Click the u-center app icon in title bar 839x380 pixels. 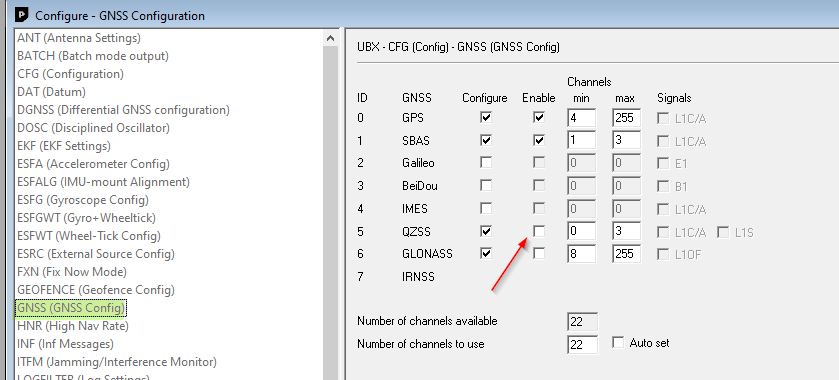[x=22, y=16]
